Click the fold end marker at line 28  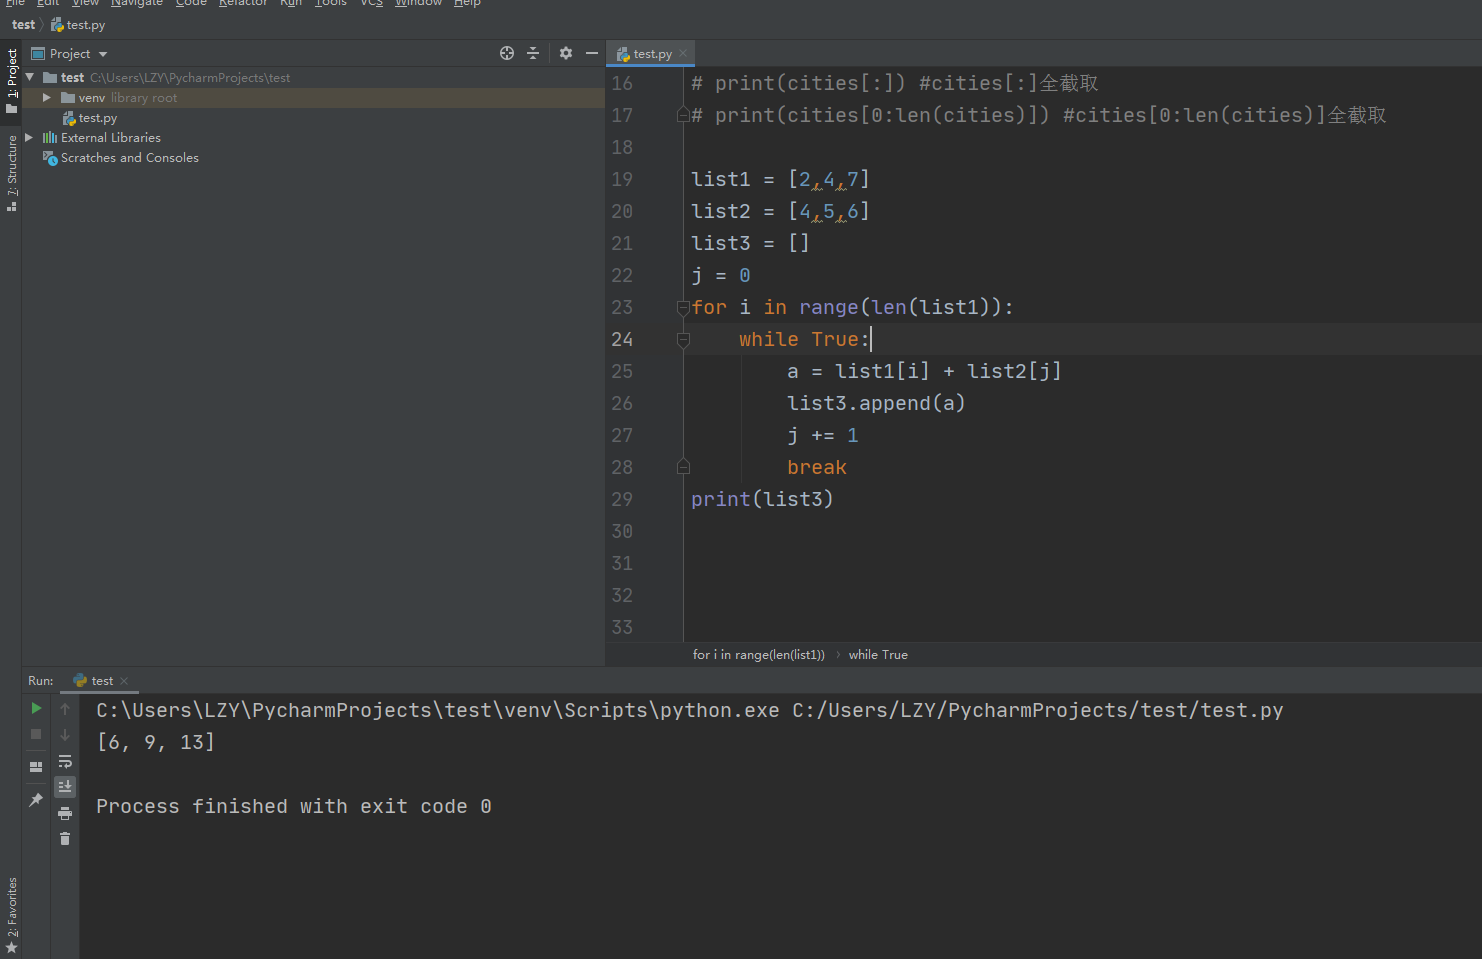[x=683, y=466]
